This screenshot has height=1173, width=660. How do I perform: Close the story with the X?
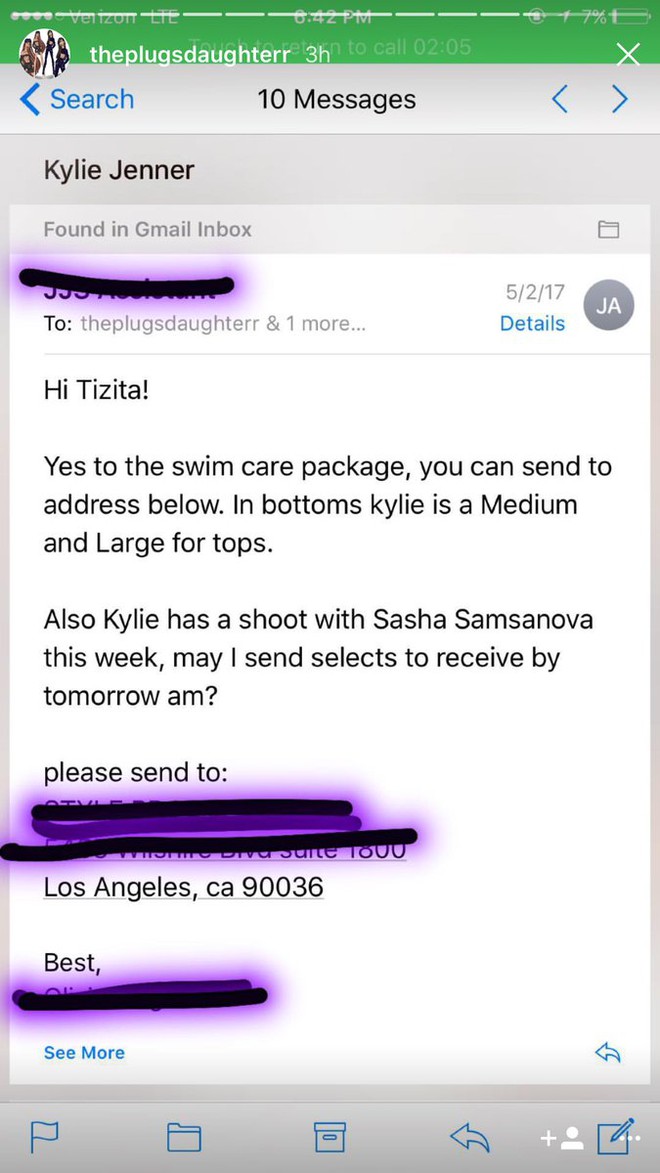tap(627, 55)
